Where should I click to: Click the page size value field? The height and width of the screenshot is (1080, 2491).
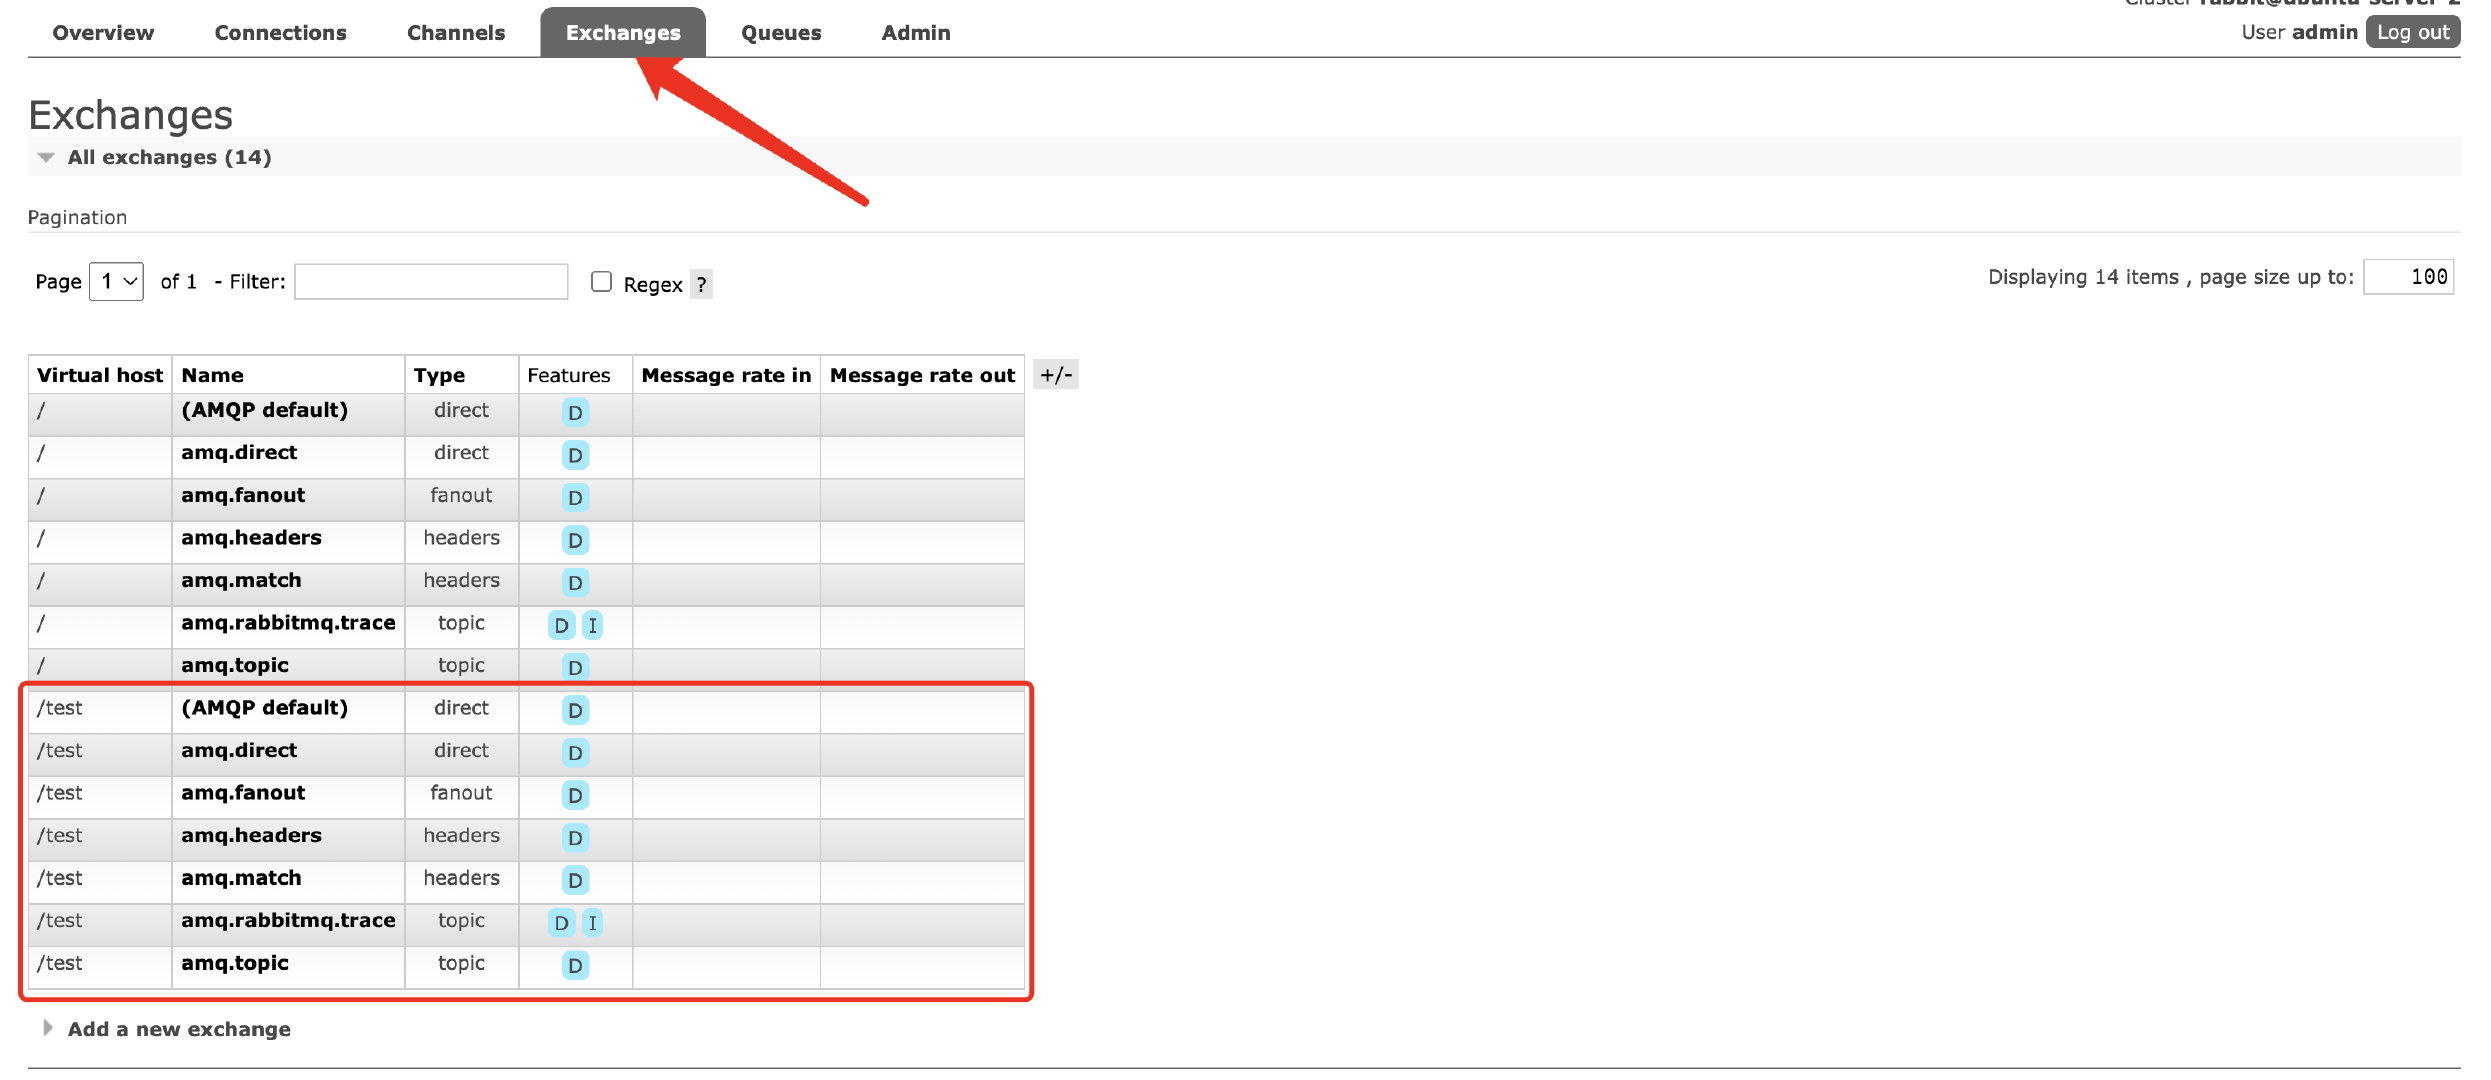[2410, 277]
